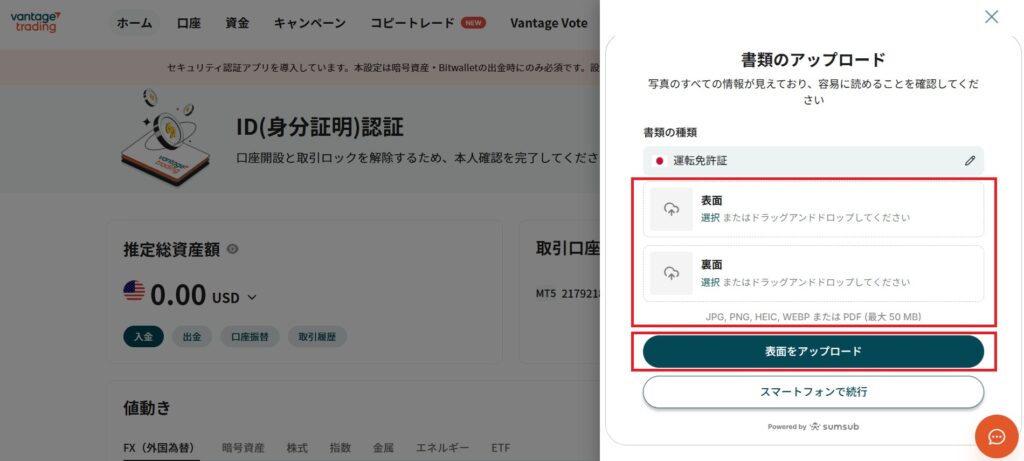Click the Powered by sumsub label

click(x=813, y=426)
